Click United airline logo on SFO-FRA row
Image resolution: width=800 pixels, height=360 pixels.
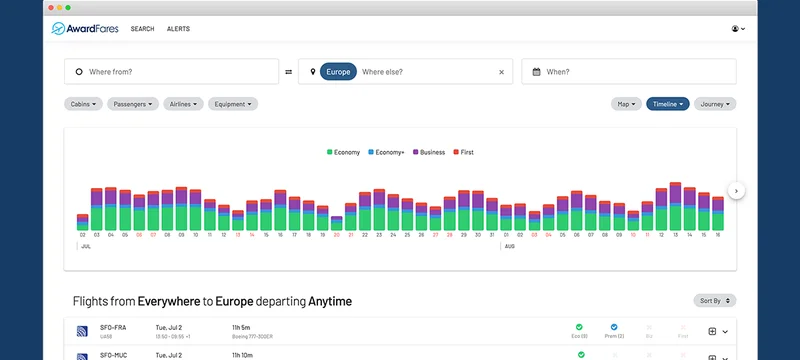pyautogui.click(x=82, y=331)
